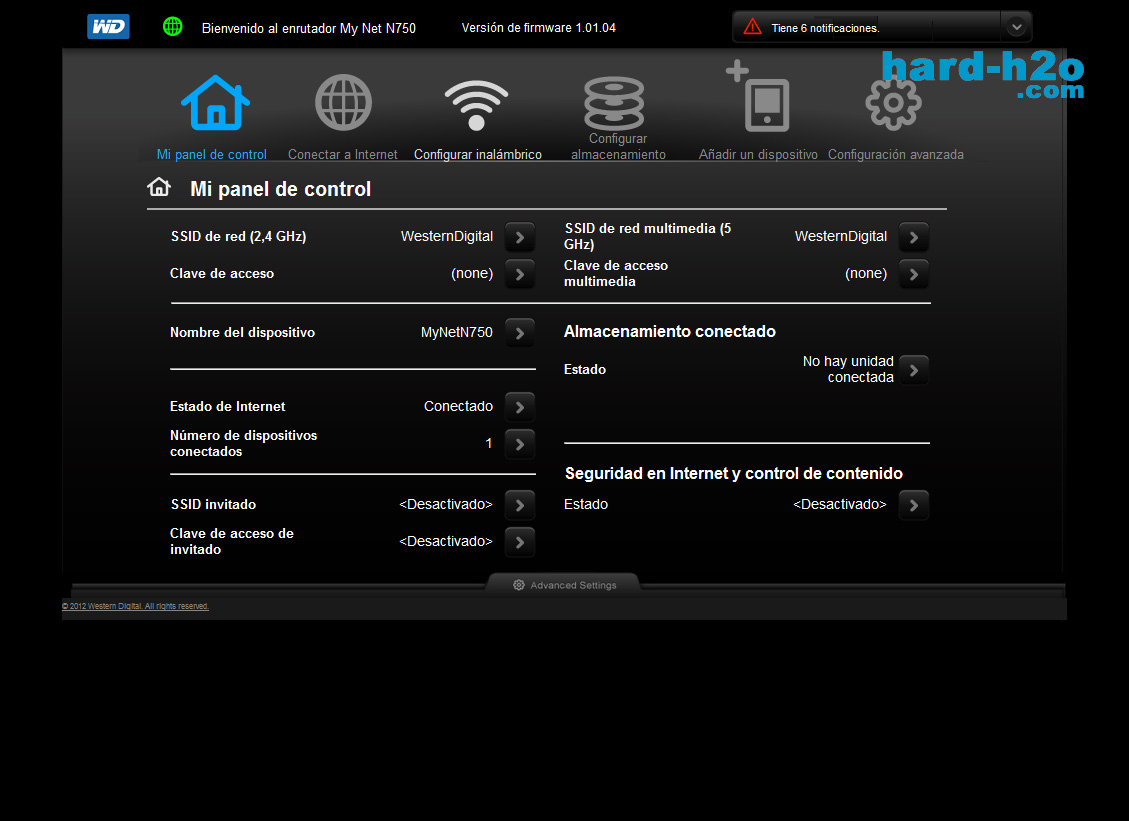
Task: Click the WD logo icon
Action: pyautogui.click(x=108, y=27)
